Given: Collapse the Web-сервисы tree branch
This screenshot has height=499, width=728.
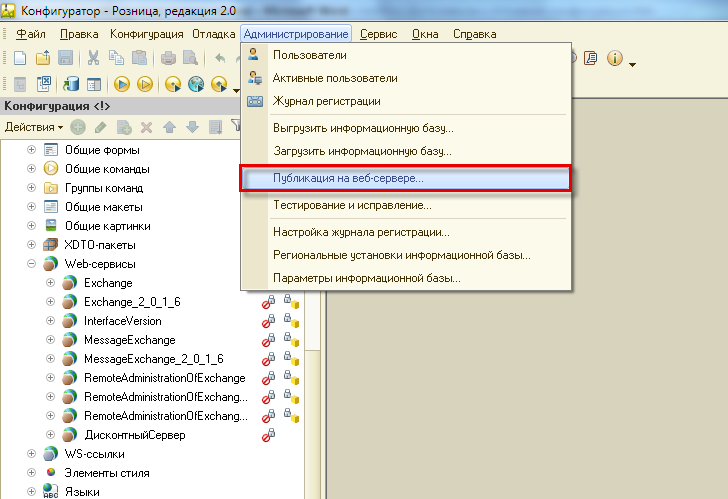Looking at the screenshot, I should [31, 264].
